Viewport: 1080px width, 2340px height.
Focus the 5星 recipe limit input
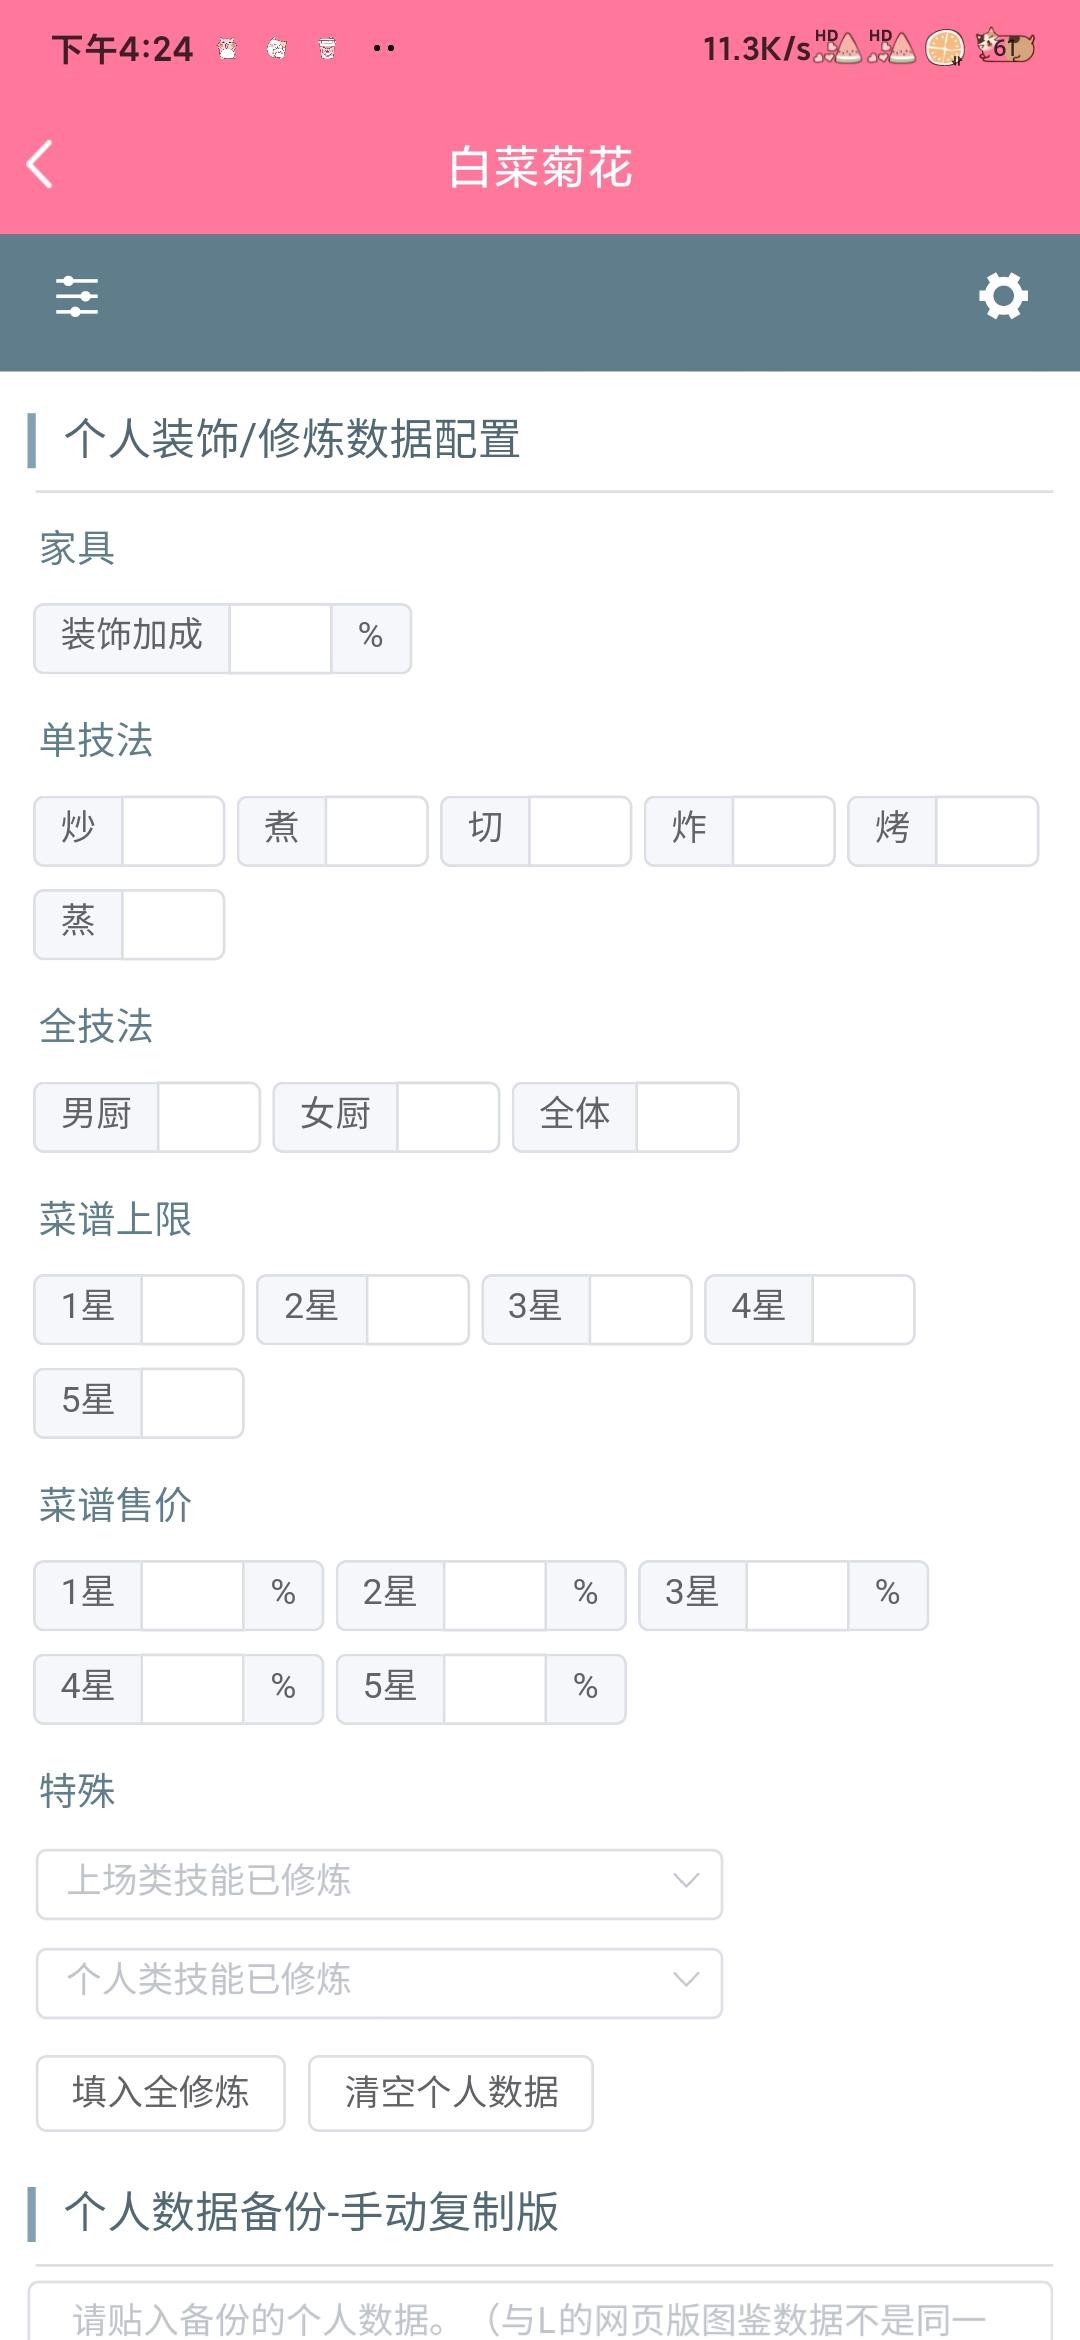pos(192,1403)
